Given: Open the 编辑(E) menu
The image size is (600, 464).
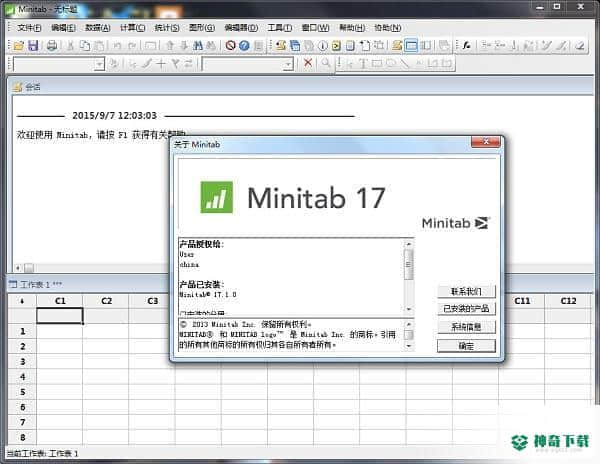Looking at the screenshot, I should point(63,28).
